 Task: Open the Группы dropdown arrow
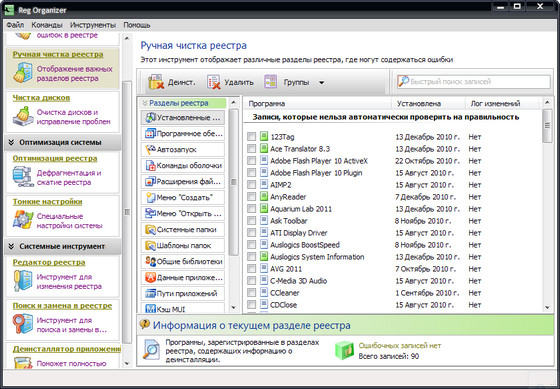point(321,83)
